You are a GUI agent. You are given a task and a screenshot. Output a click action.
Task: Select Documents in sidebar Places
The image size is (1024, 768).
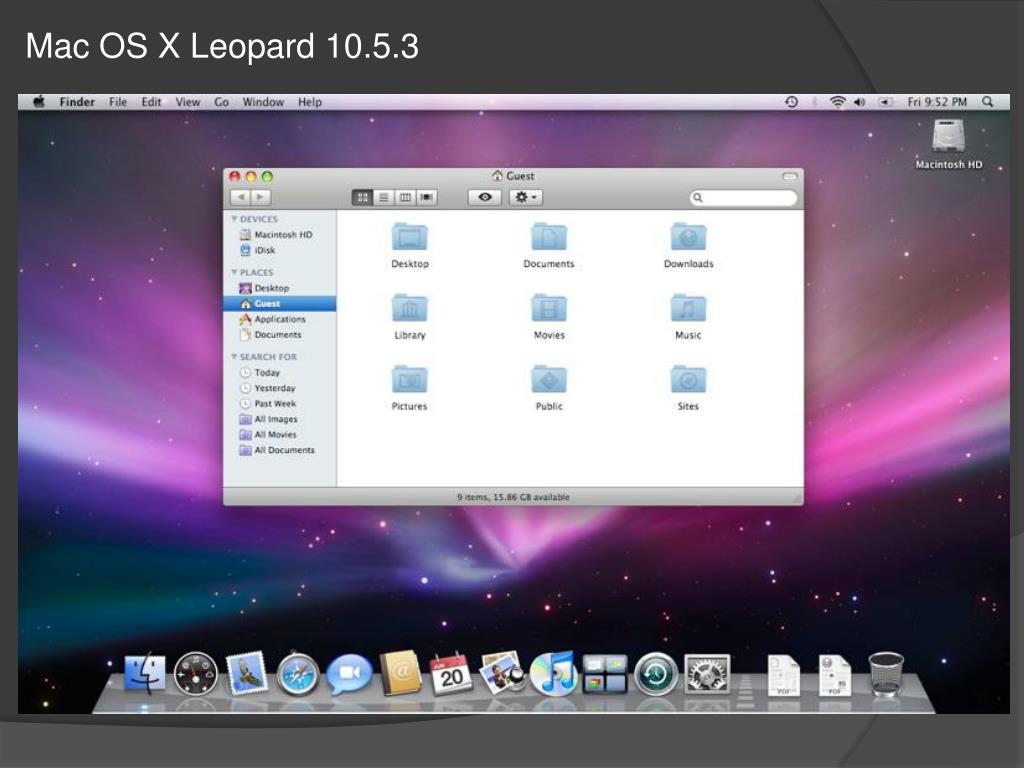(280, 335)
